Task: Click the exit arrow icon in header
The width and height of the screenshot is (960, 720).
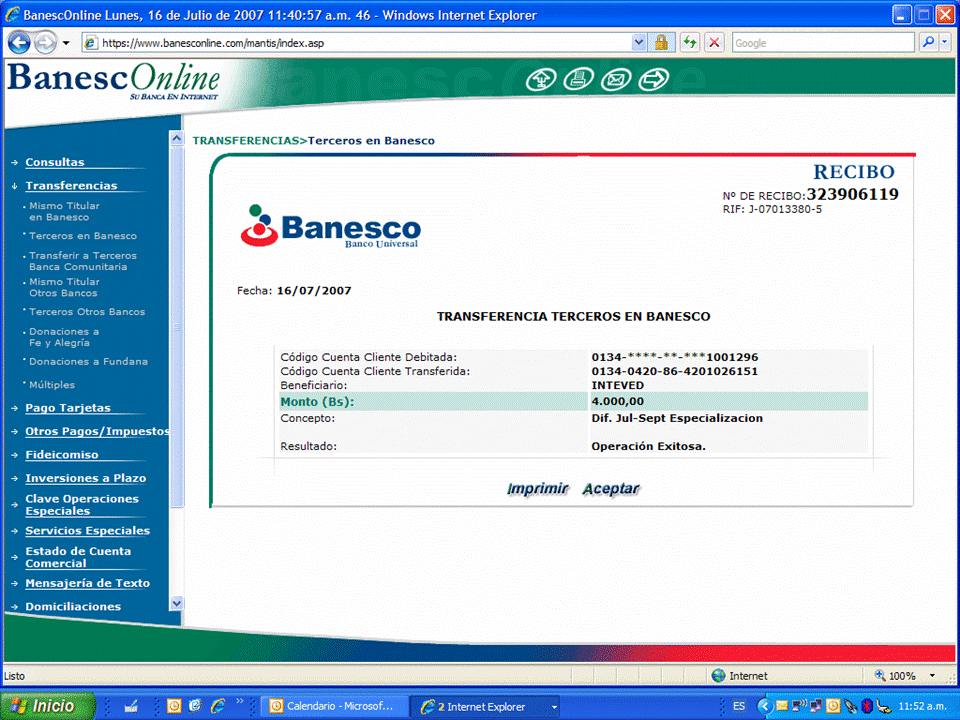Action: pos(653,79)
